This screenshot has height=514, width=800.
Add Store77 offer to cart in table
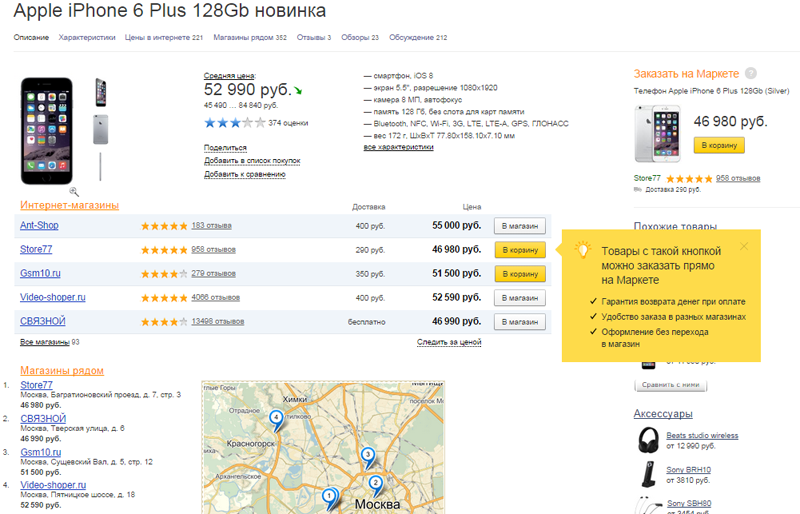tap(520, 250)
